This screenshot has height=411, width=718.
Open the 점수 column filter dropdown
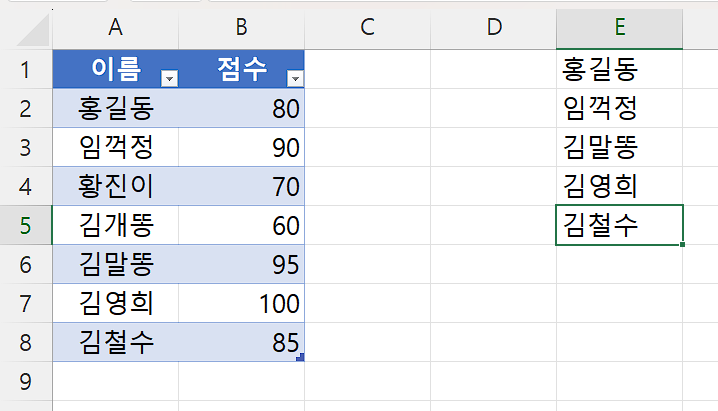295,79
